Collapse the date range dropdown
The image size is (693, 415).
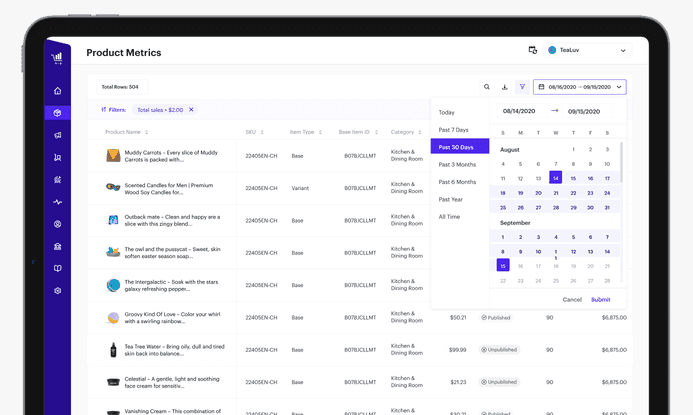619,87
